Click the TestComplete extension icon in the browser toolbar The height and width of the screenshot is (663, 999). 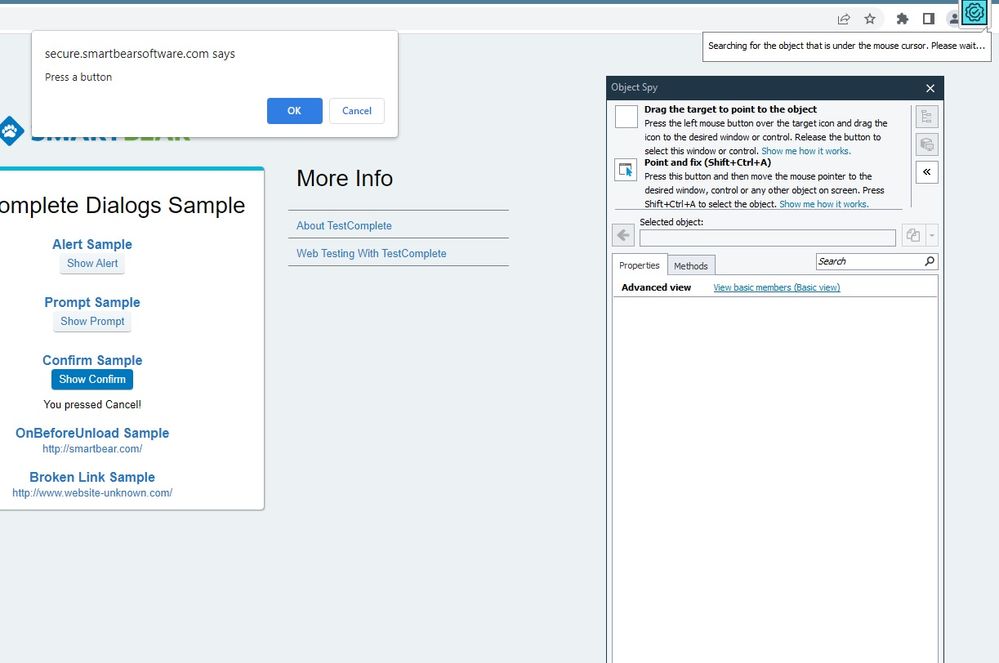[974, 13]
